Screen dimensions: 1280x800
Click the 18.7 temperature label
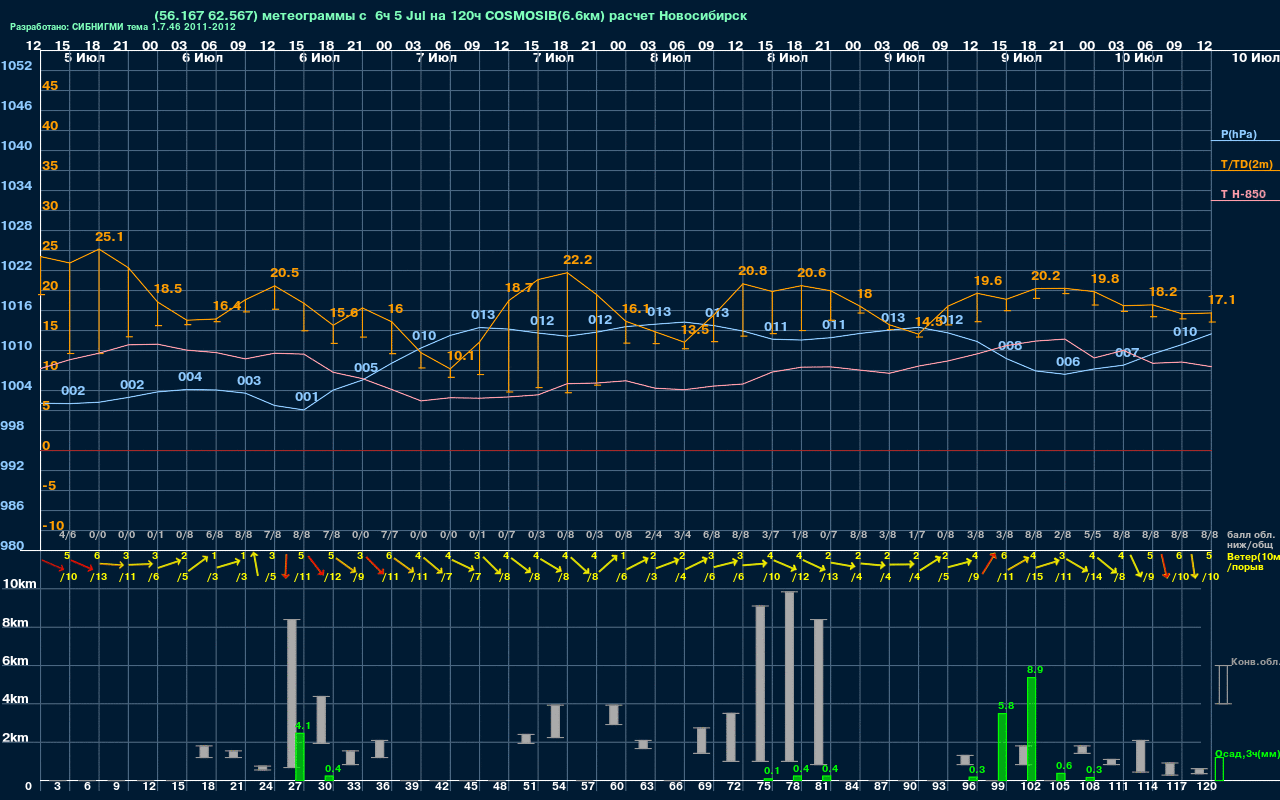[519, 287]
